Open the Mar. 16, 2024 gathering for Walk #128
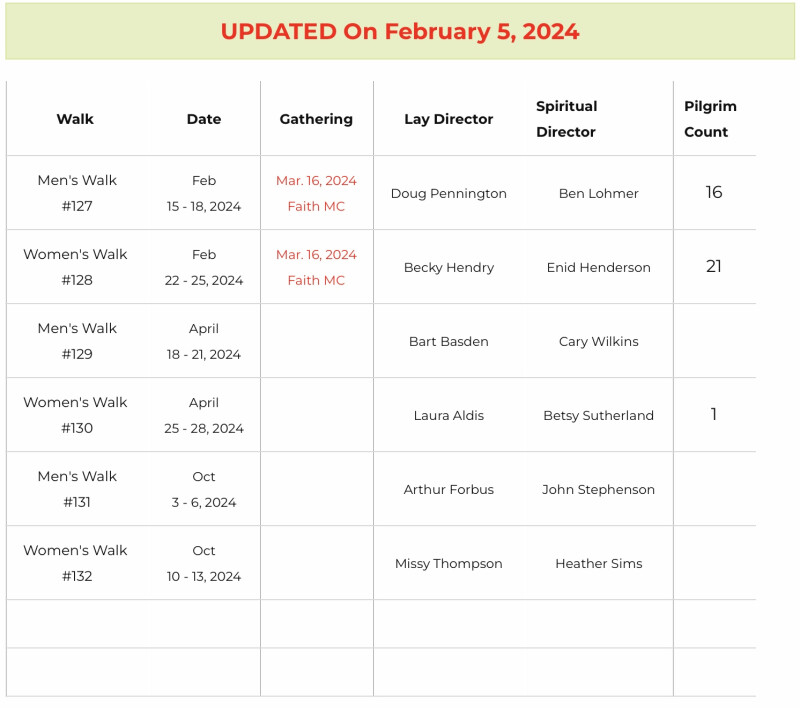800x708 pixels. coord(316,255)
